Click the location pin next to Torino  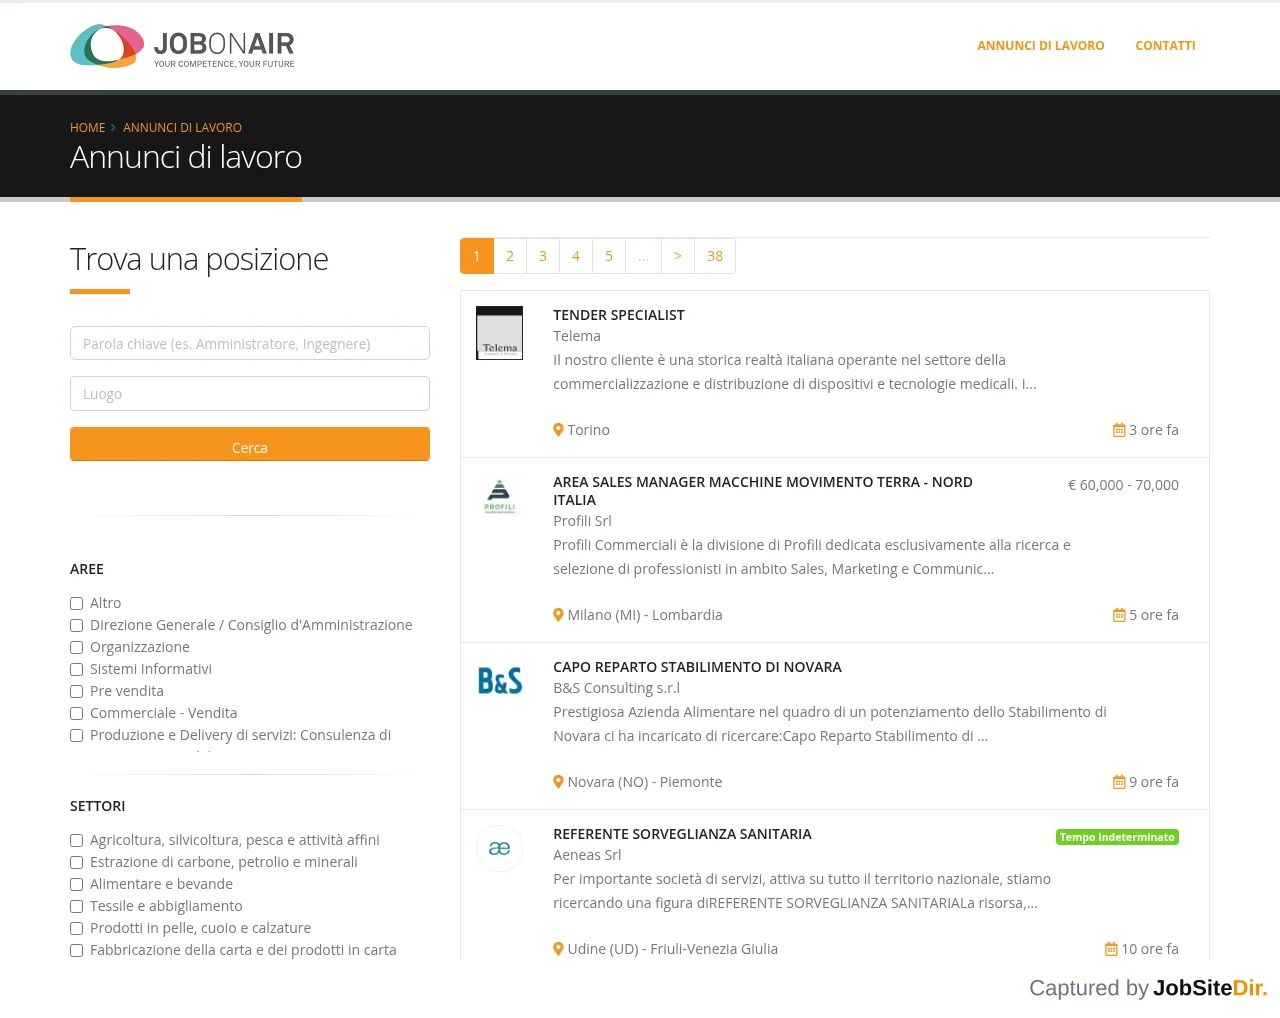click(x=559, y=430)
